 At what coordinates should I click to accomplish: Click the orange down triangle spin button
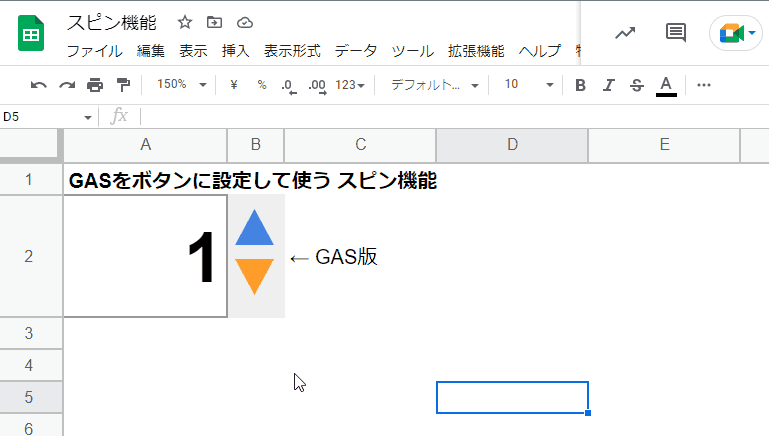pyautogui.click(x=255, y=277)
